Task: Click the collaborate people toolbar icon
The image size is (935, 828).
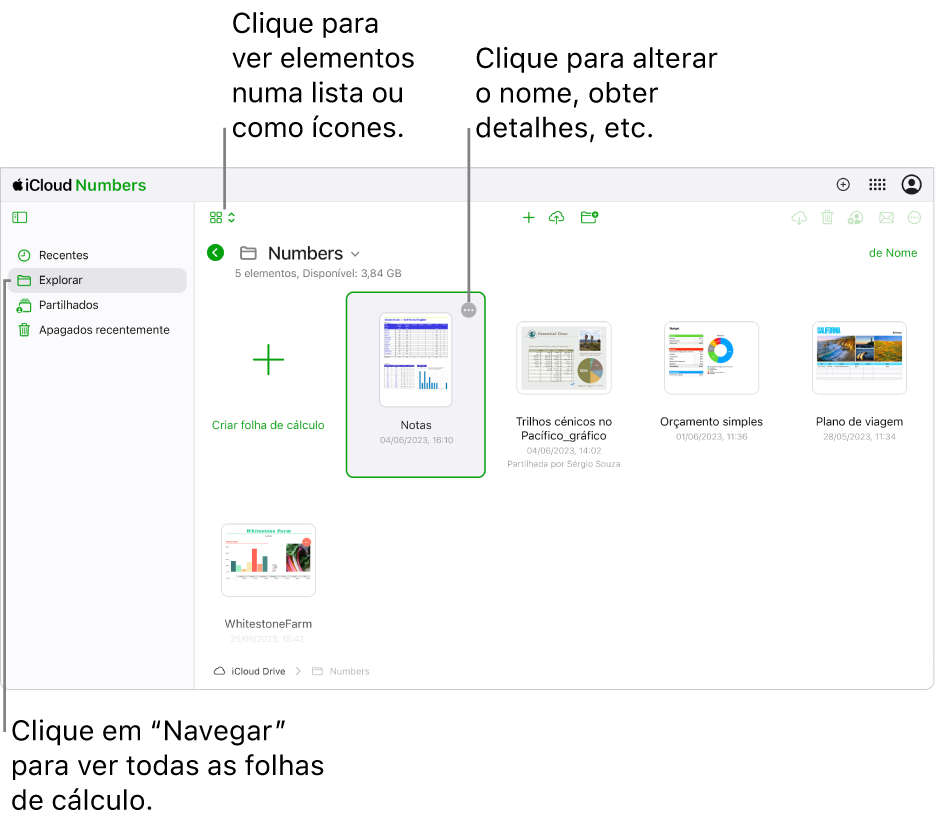Action: click(x=855, y=218)
